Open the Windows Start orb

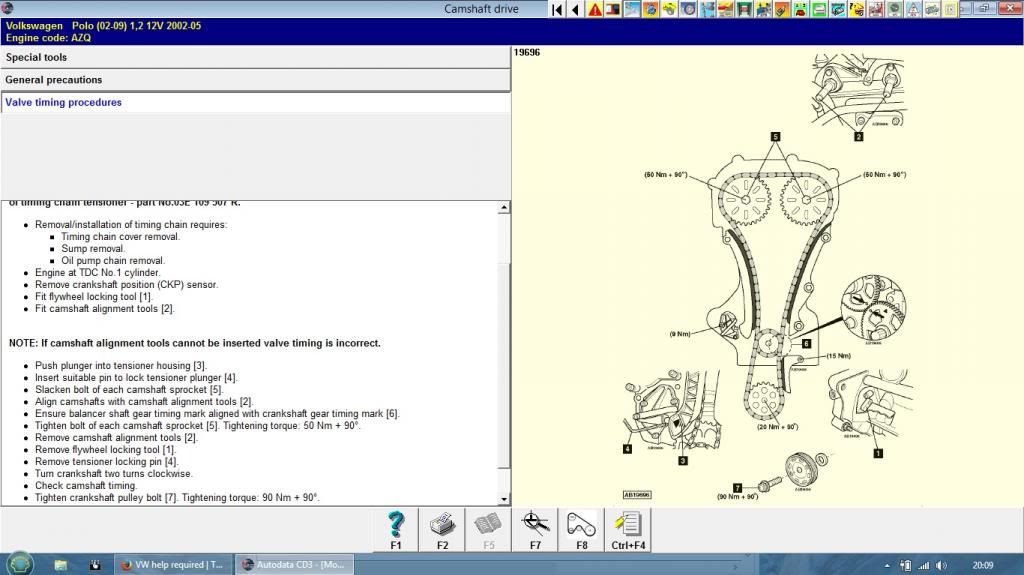pos(20,563)
